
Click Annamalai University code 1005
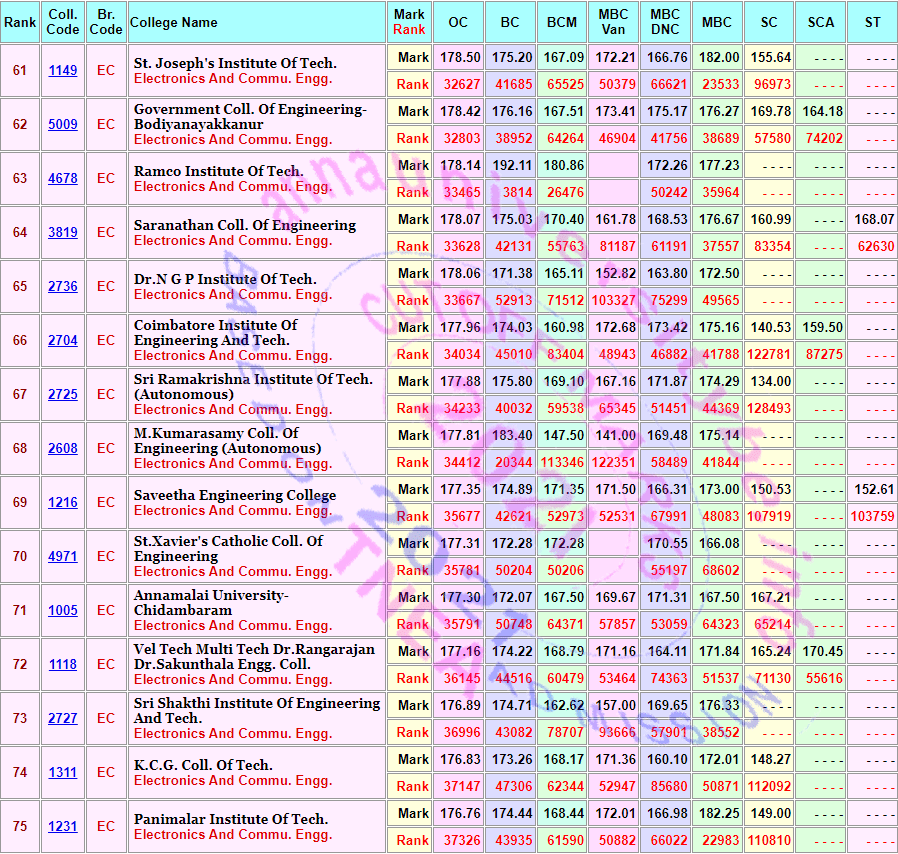(x=63, y=610)
